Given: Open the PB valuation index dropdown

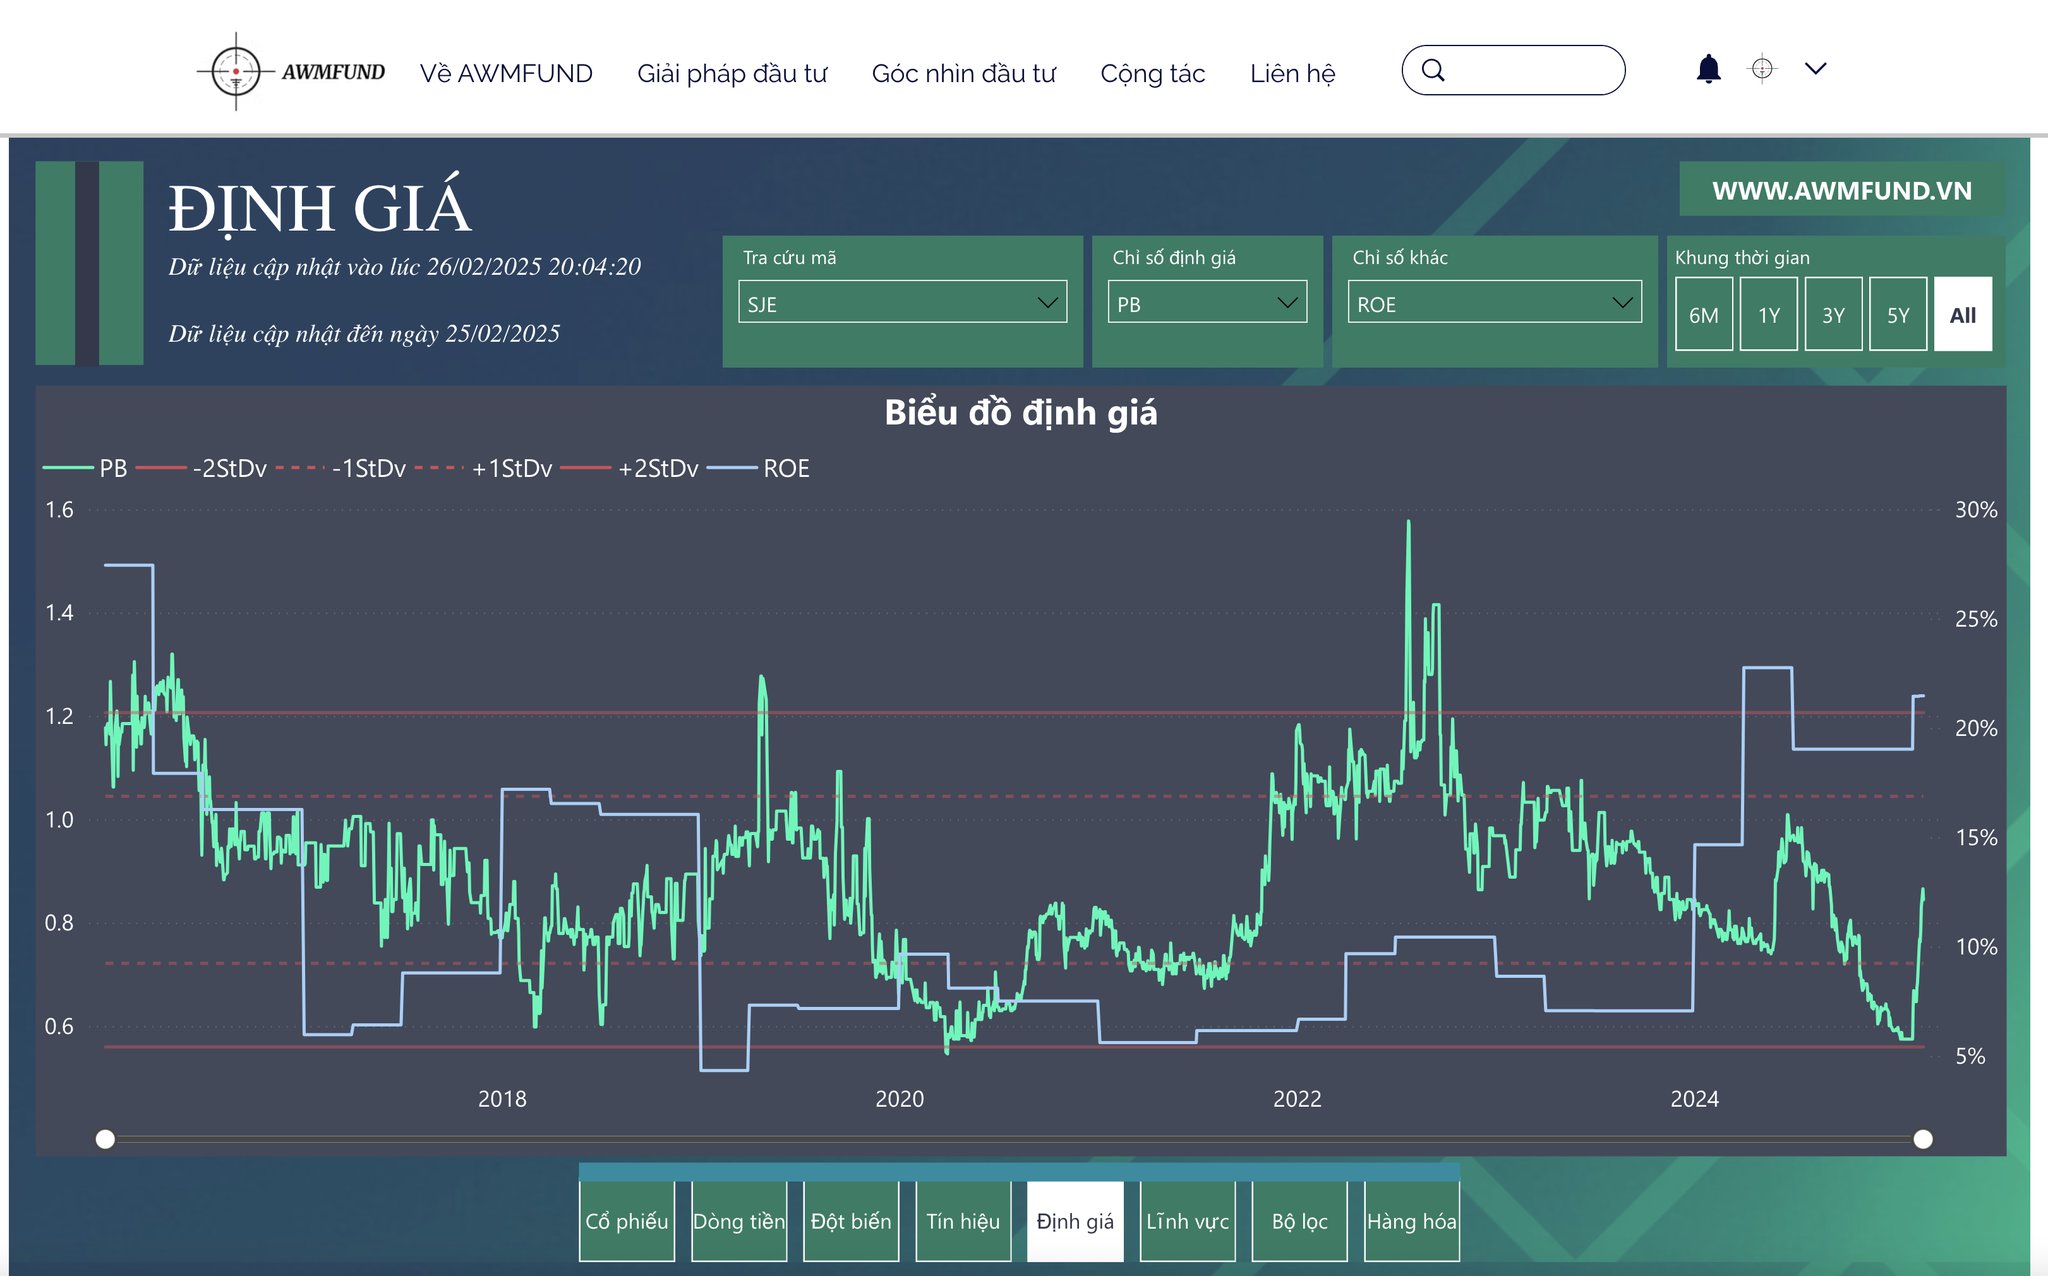Looking at the screenshot, I should [x=1207, y=302].
